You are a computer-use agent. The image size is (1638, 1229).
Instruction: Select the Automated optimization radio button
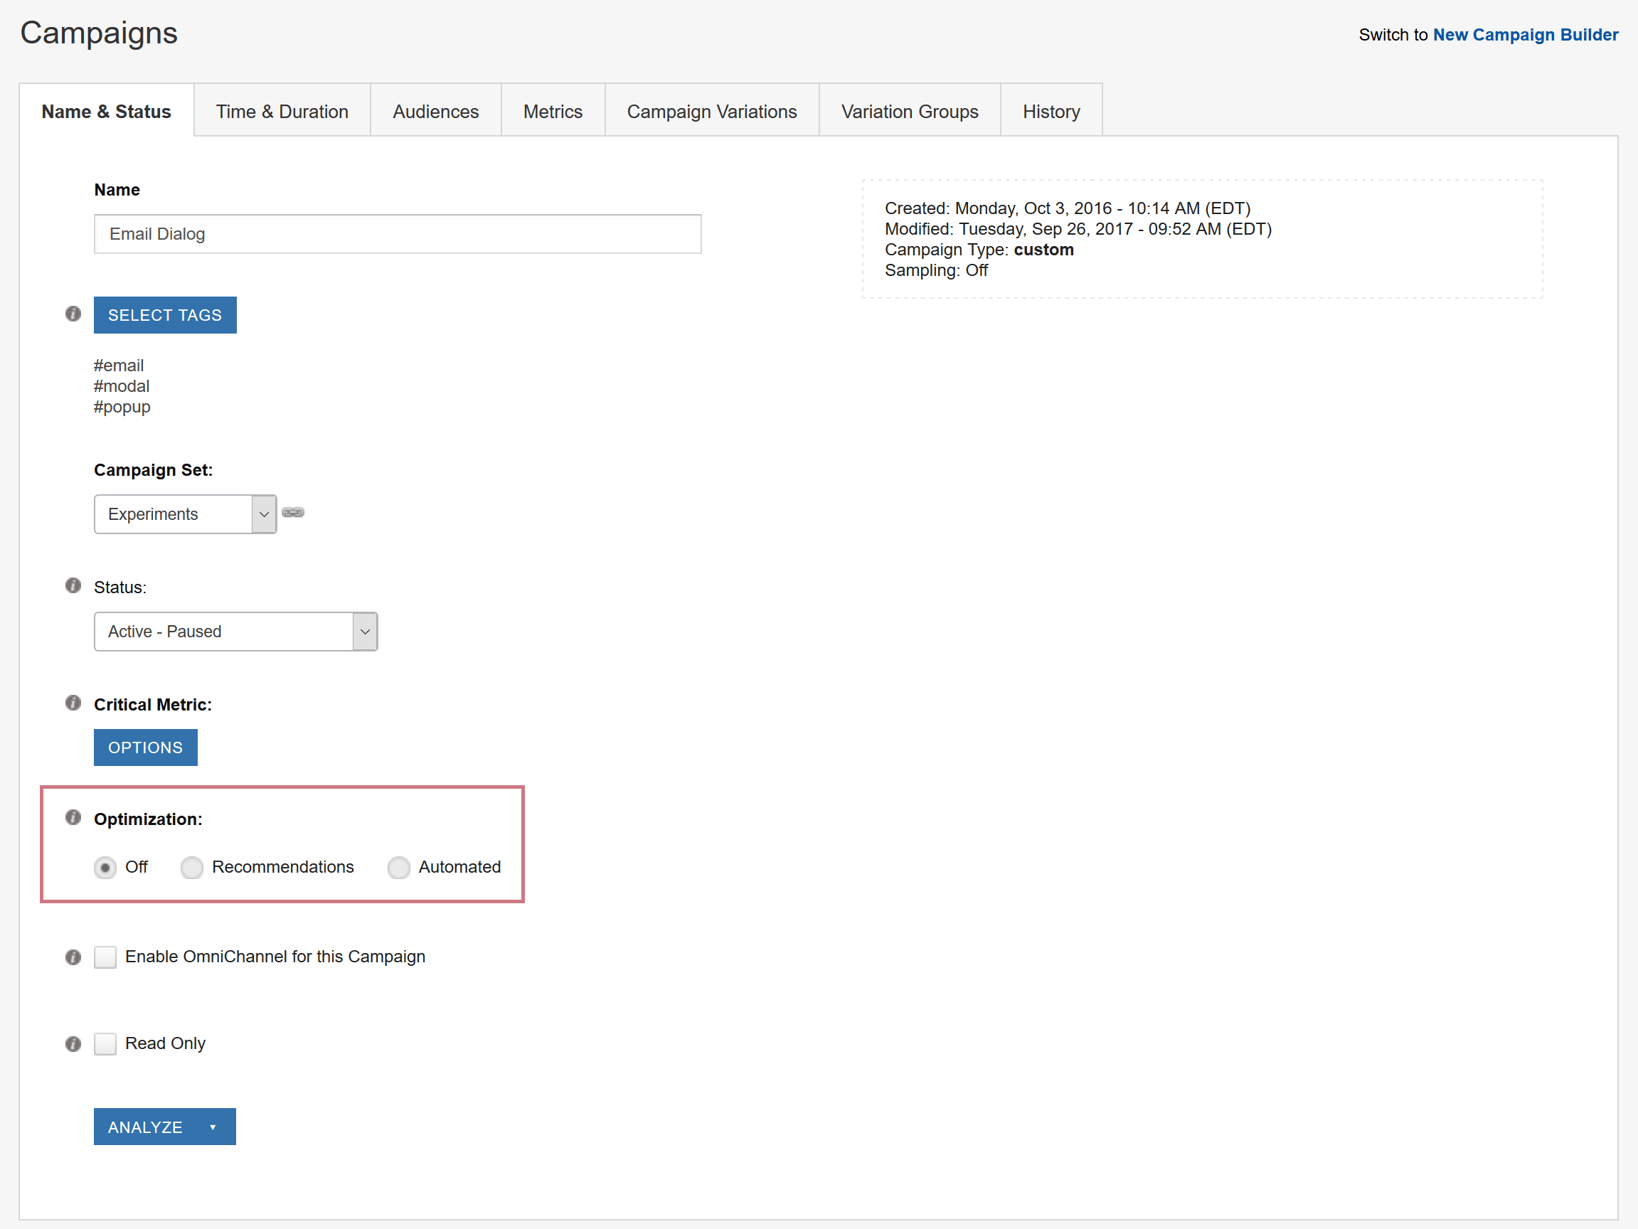(399, 868)
